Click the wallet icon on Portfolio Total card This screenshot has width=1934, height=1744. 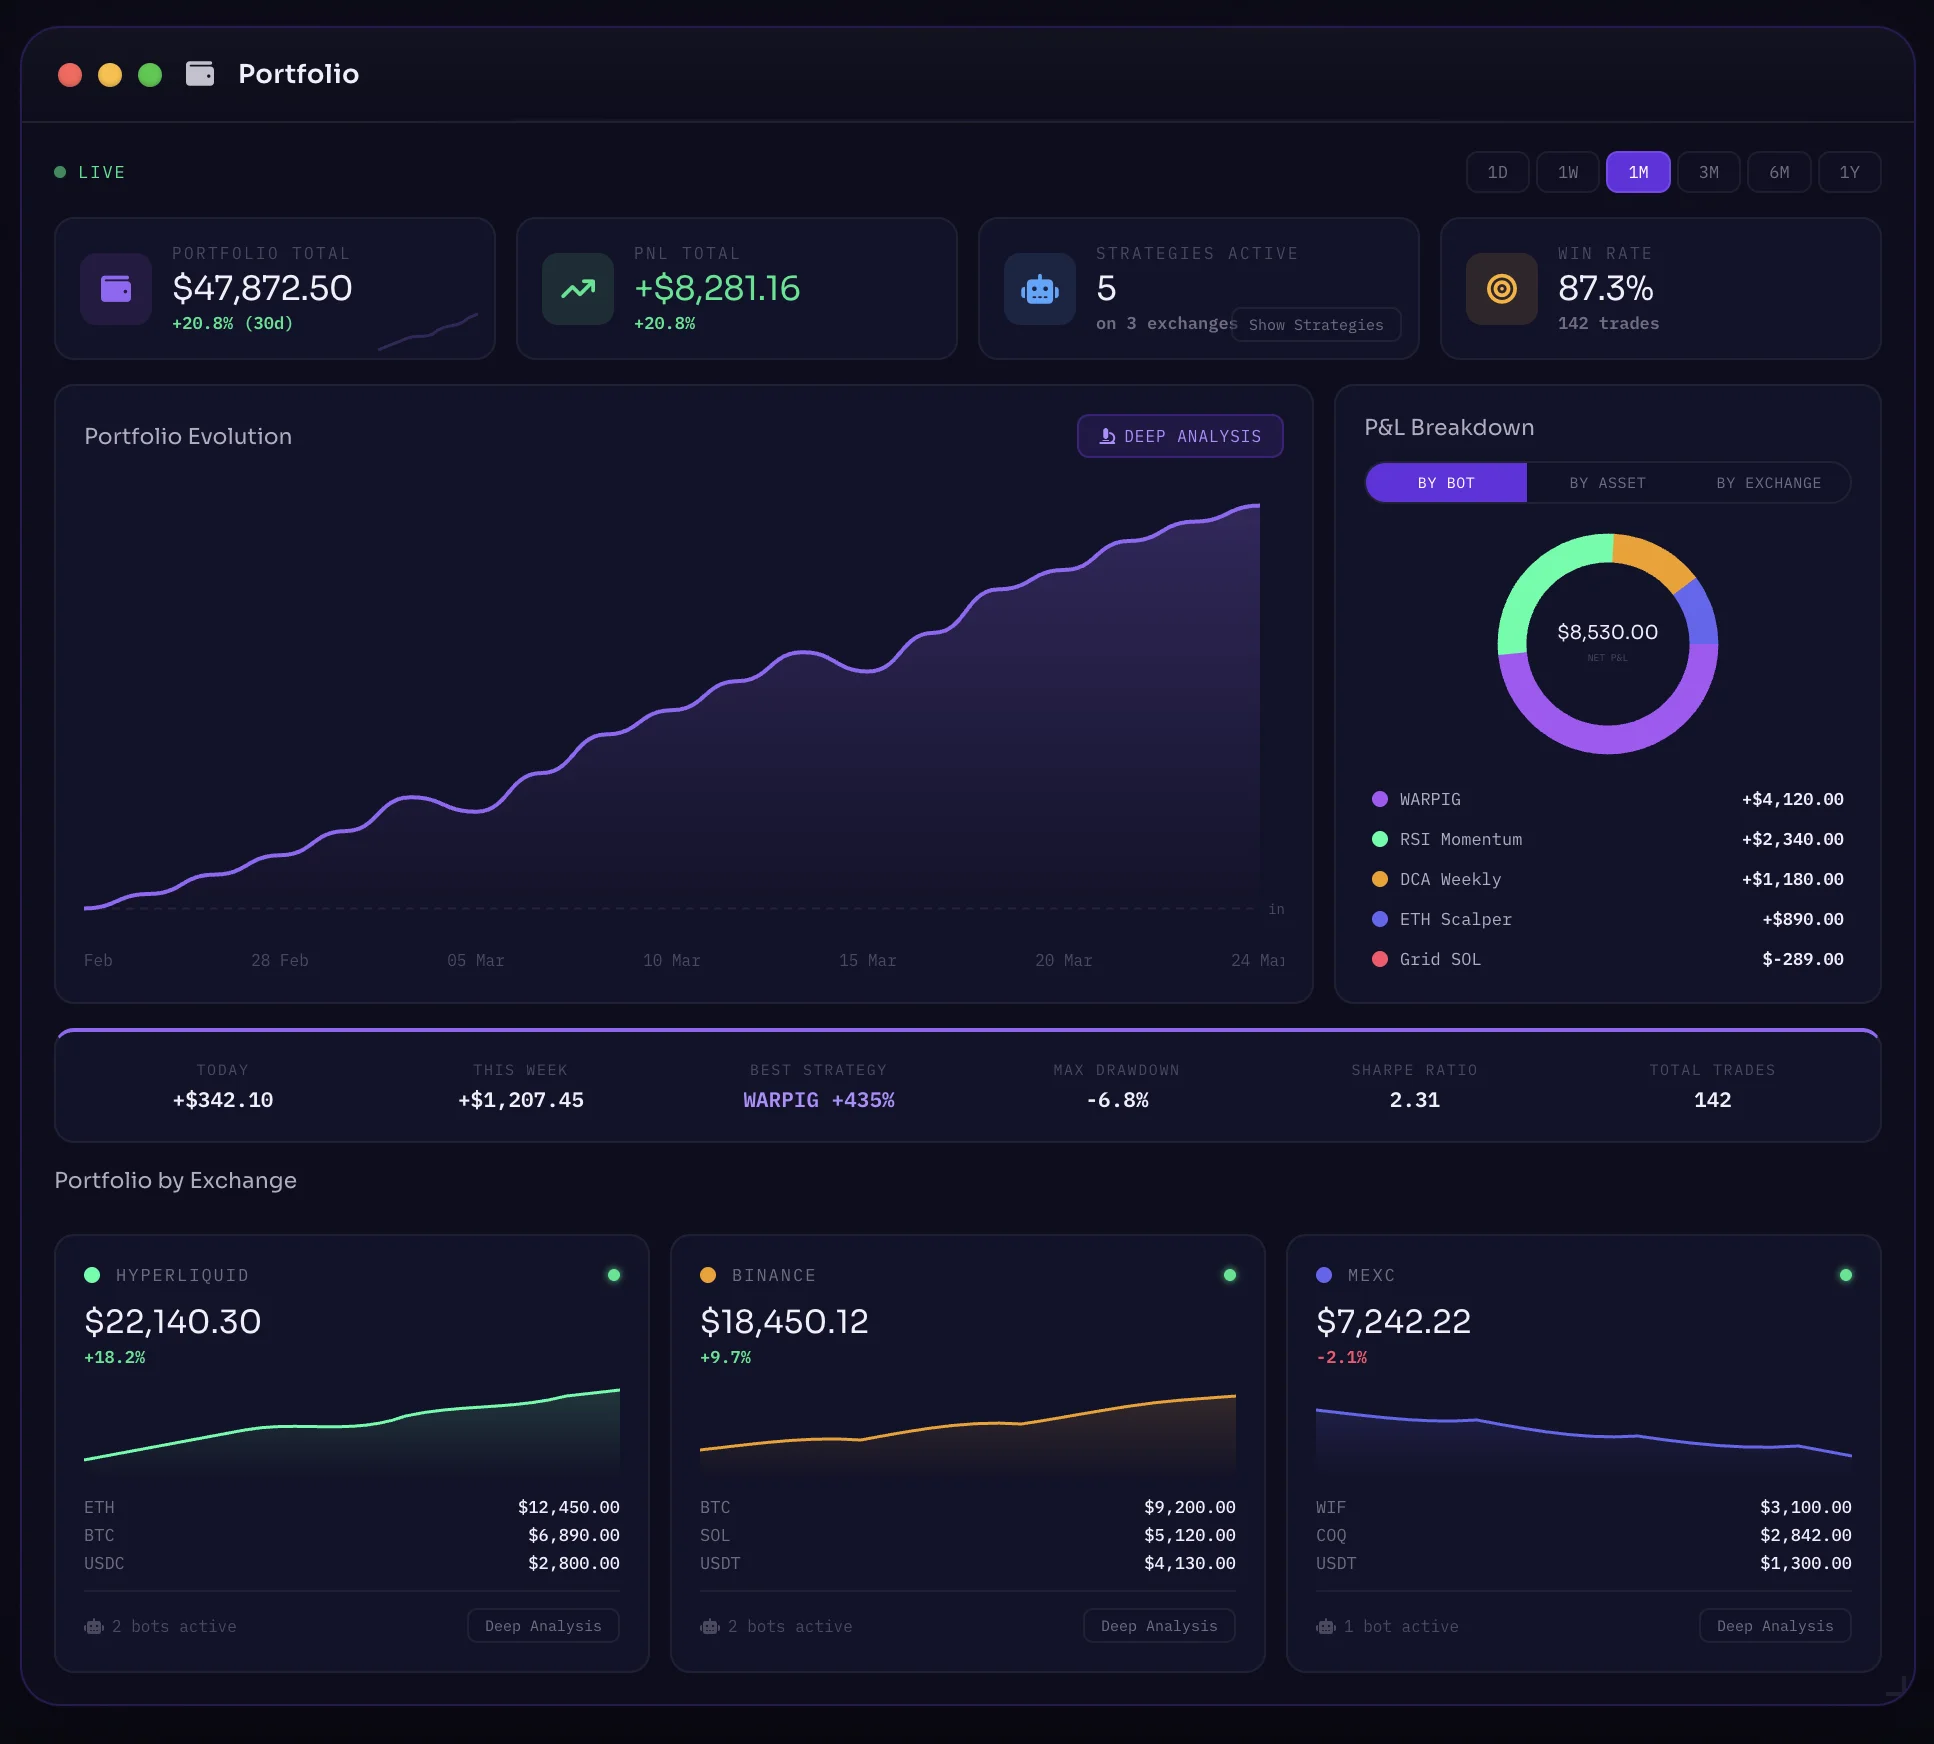(115, 289)
